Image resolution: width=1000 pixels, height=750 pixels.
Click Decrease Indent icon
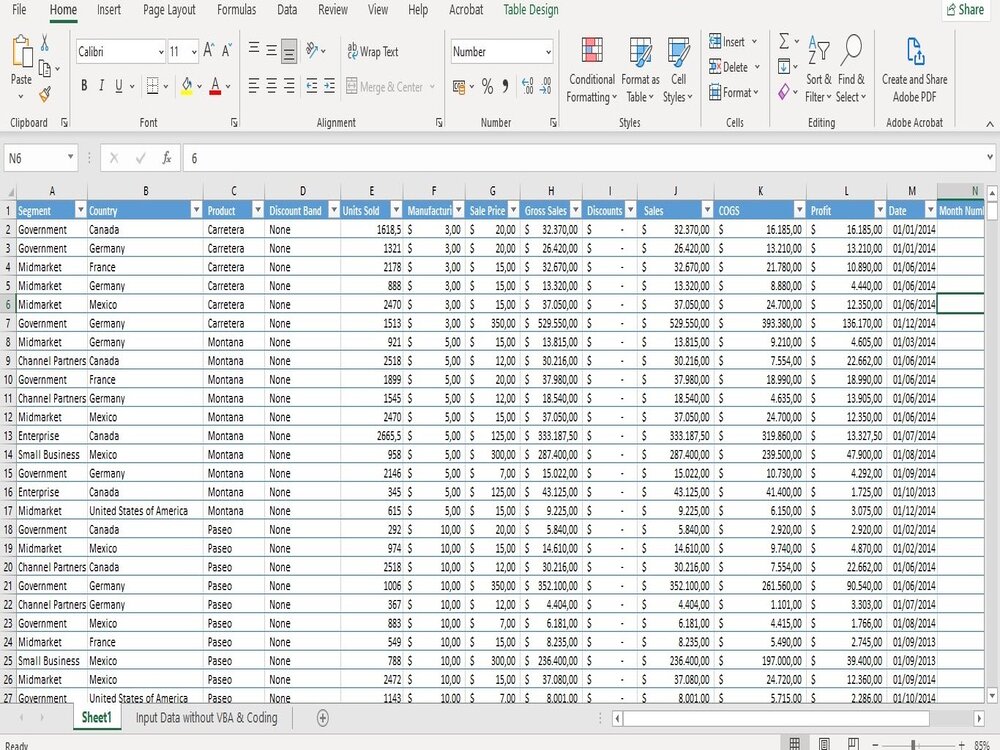(311, 85)
